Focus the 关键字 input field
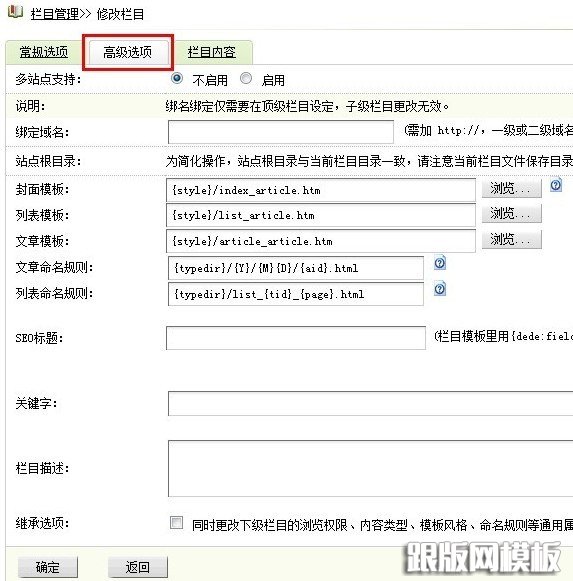Image resolution: width=573 pixels, height=581 pixels. (x=371, y=404)
